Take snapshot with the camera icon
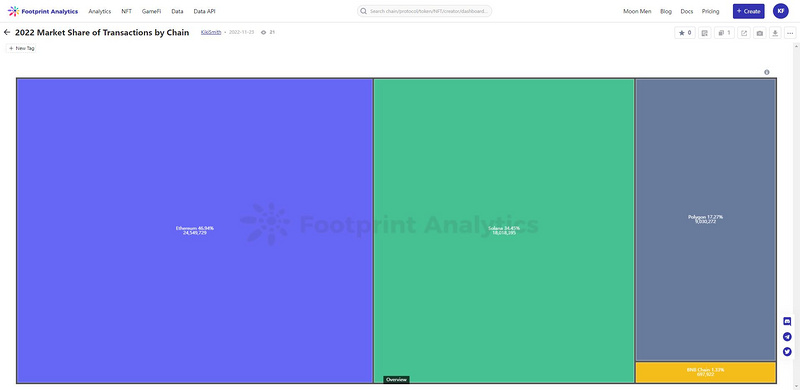Screen dimensions: 800x390 point(760,33)
